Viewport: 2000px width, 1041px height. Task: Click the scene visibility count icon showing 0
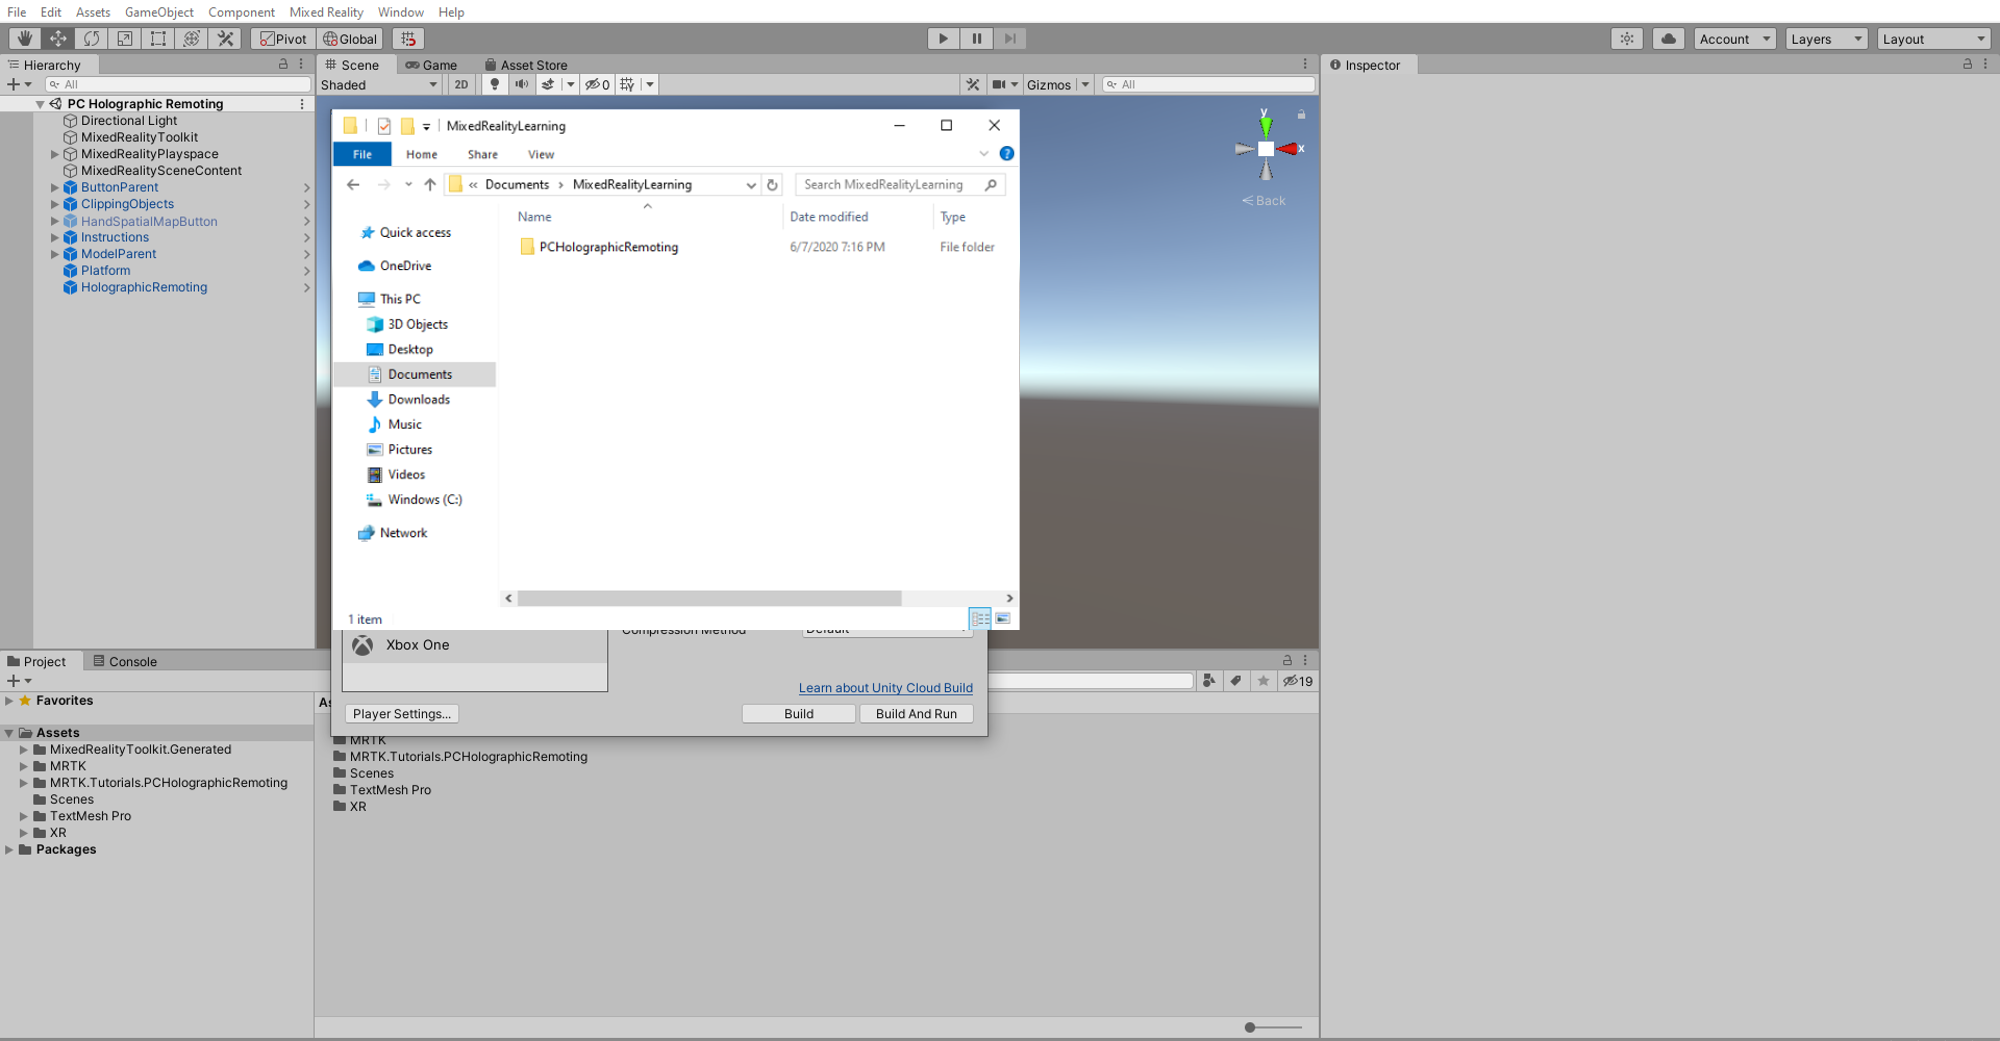[597, 84]
